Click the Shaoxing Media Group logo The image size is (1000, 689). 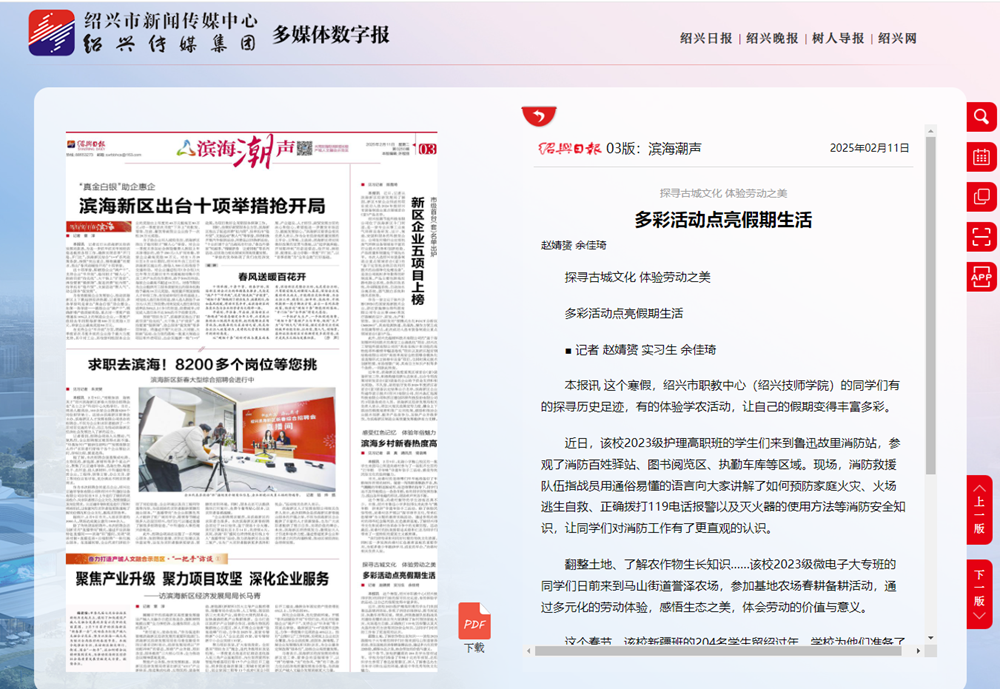52,32
